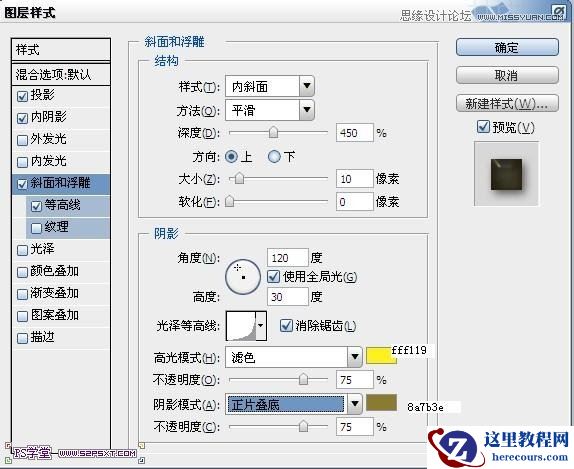Select 样式 at top of list
The width and height of the screenshot is (574, 469).
coord(61,49)
